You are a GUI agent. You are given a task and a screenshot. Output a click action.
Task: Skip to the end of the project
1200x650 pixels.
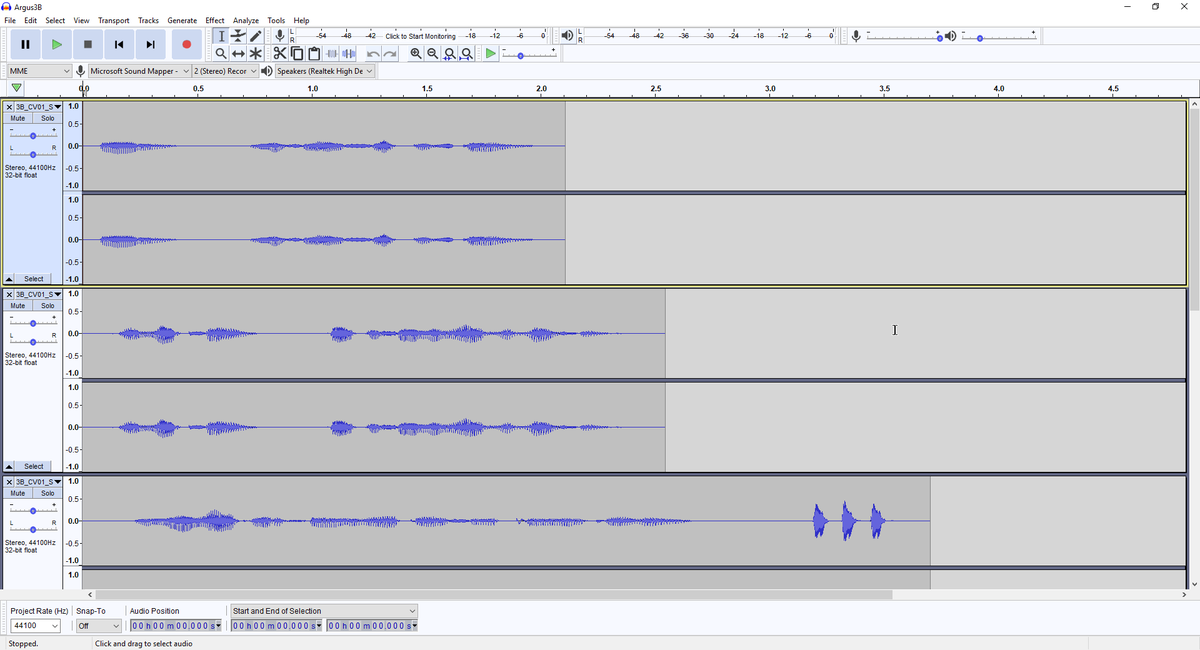click(x=150, y=44)
